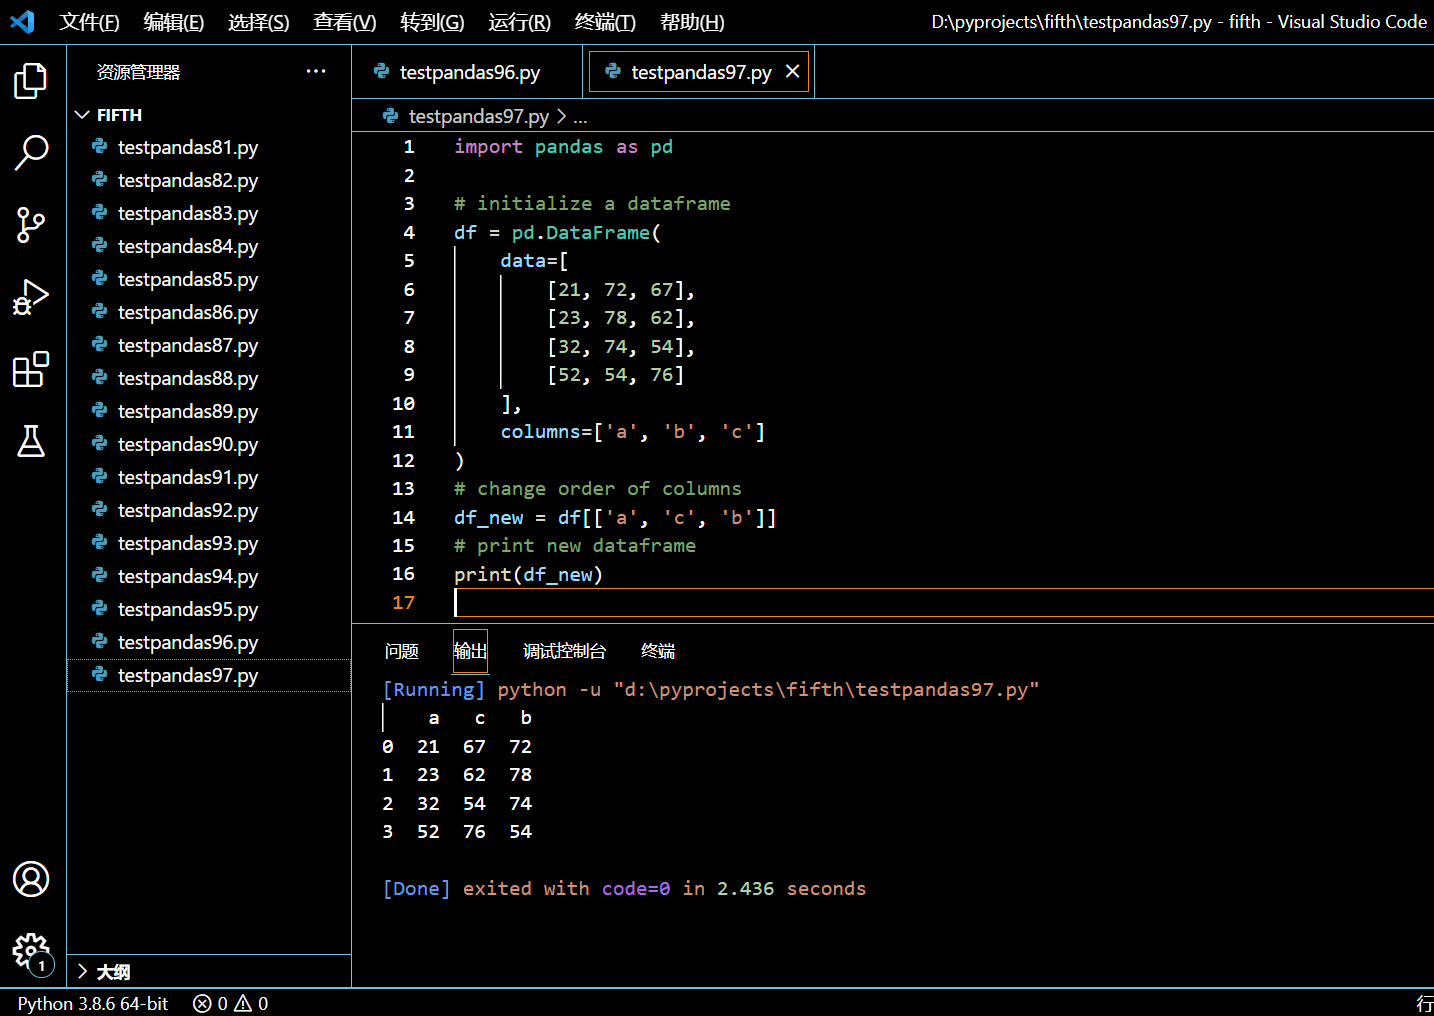Click 'import pandas as pd' code line
This screenshot has height=1016, width=1434.
click(x=563, y=147)
